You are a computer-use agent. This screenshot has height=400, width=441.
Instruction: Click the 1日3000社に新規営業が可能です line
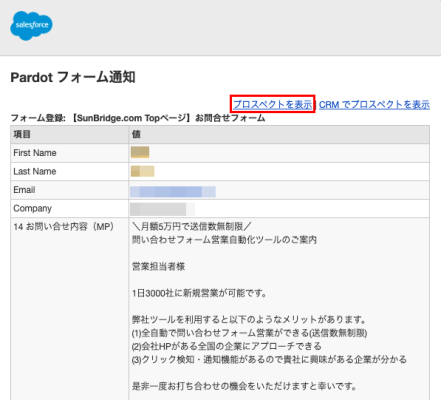coord(199,293)
